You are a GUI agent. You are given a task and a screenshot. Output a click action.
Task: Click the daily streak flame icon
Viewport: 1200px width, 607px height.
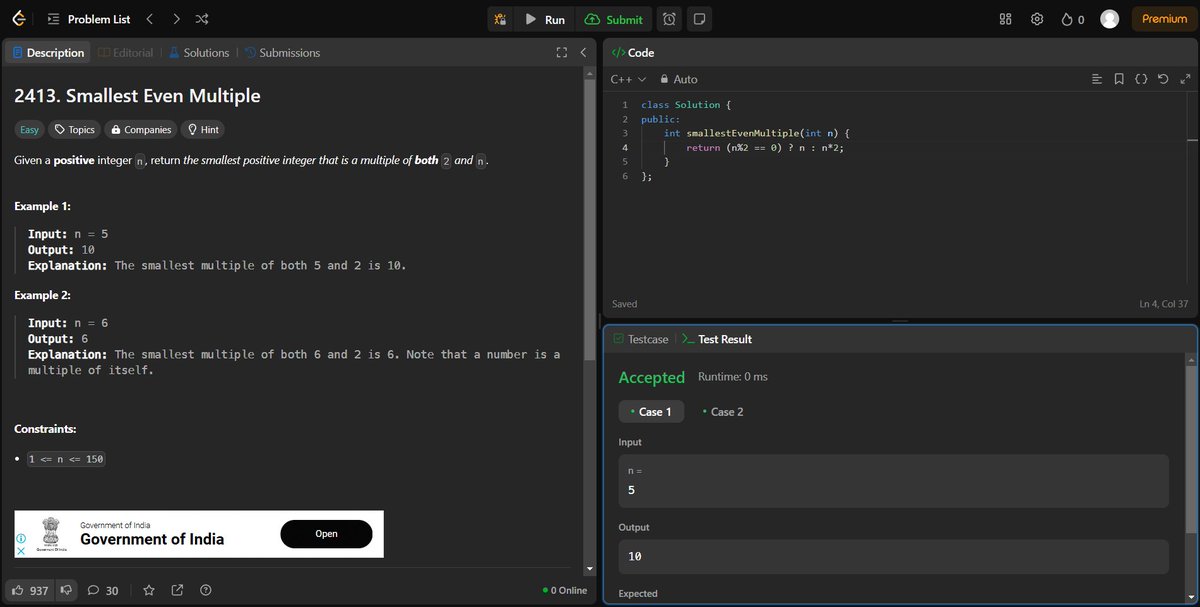point(1068,18)
